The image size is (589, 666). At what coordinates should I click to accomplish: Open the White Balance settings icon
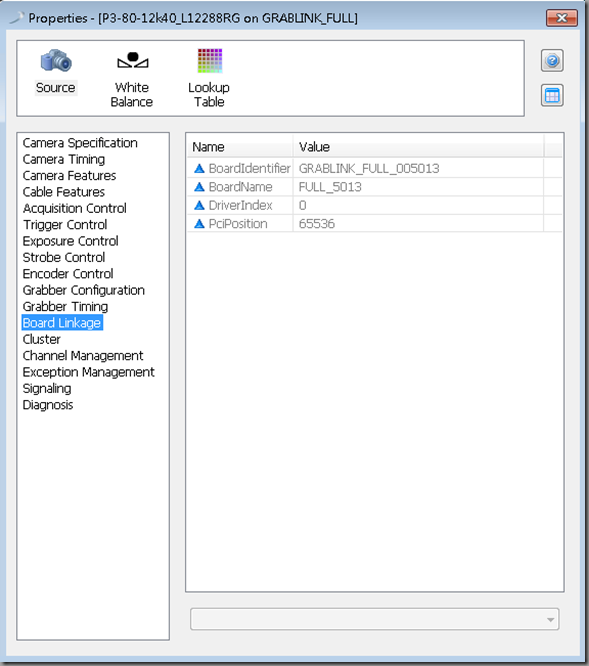coord(132,61)
